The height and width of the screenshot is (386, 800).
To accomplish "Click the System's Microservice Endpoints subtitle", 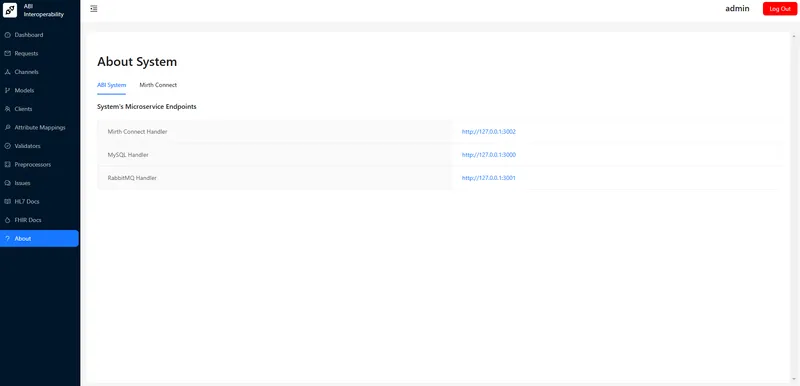I will coord(147,107).
